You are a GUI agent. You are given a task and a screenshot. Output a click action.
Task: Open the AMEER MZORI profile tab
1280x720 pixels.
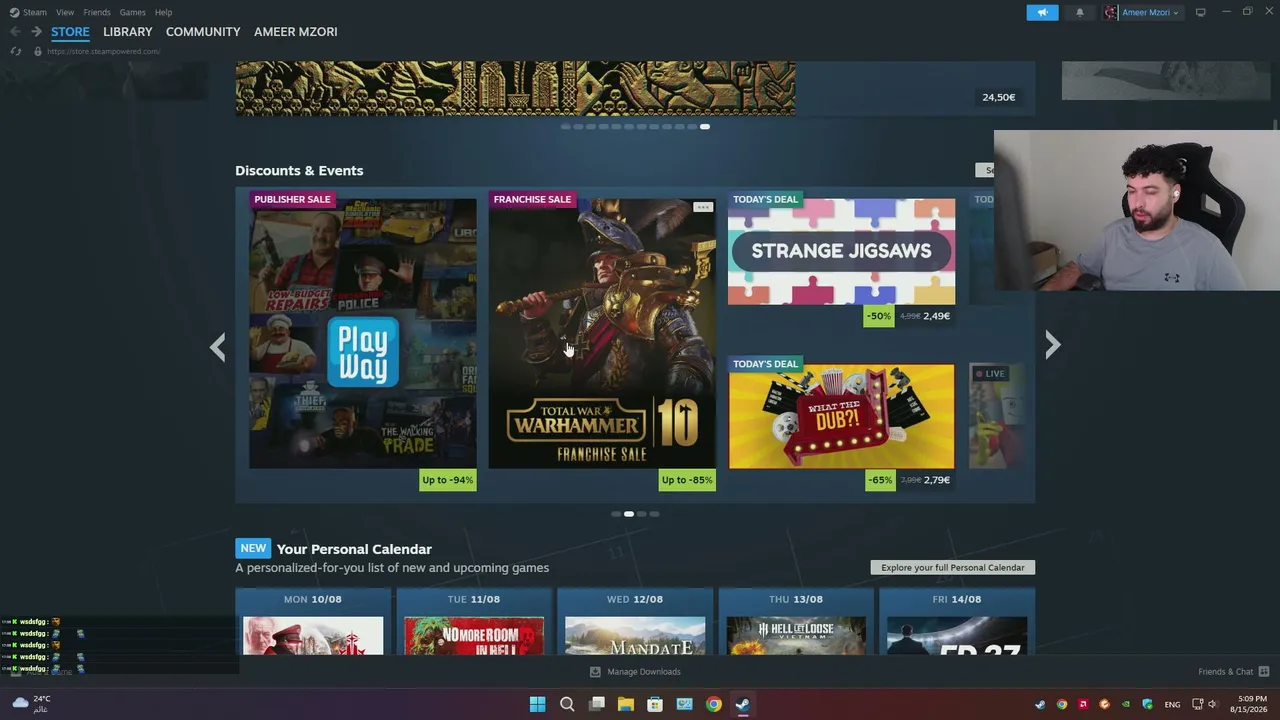pos(296,32)
